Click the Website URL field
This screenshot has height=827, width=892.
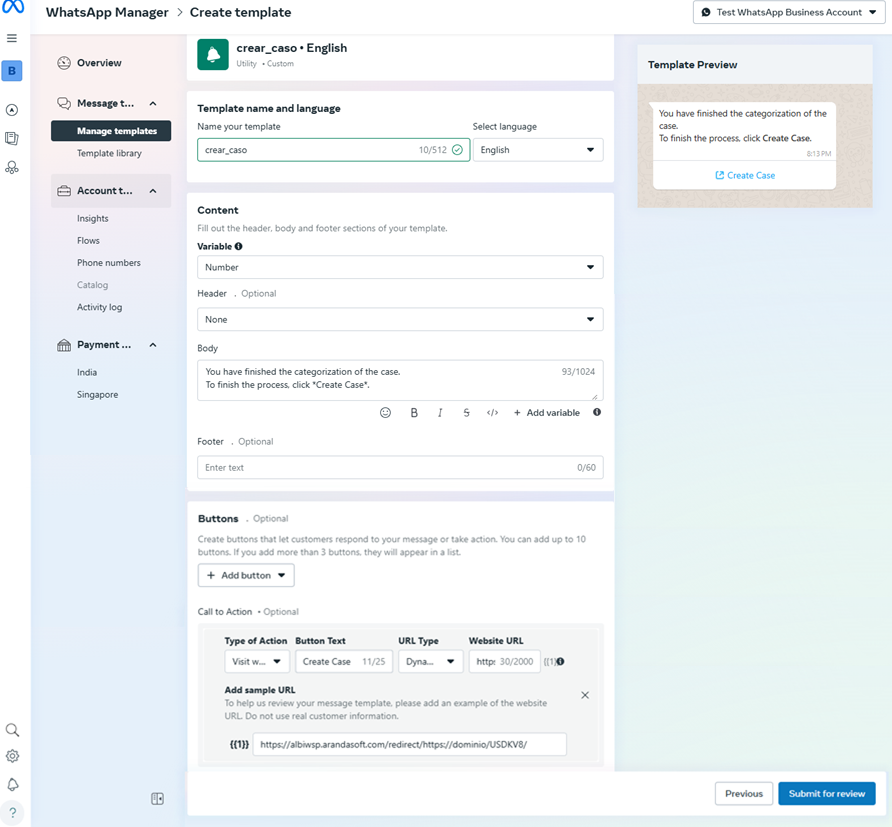(x=504, y=661)
